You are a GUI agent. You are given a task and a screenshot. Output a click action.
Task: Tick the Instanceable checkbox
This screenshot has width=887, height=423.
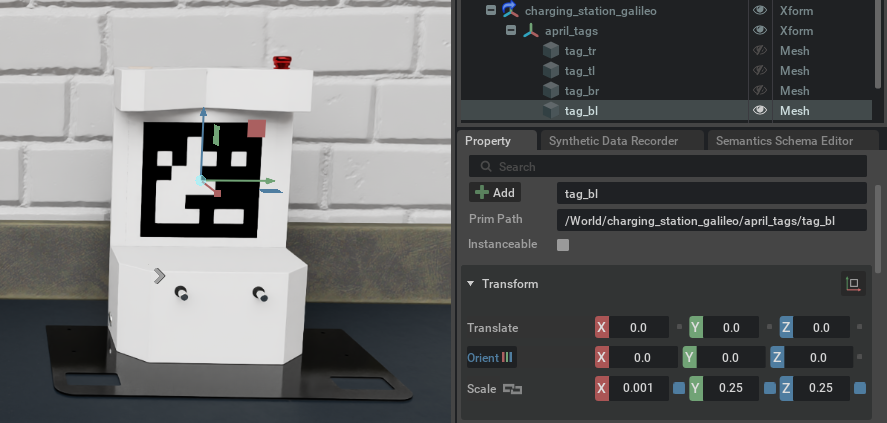(x=563, y=245)
